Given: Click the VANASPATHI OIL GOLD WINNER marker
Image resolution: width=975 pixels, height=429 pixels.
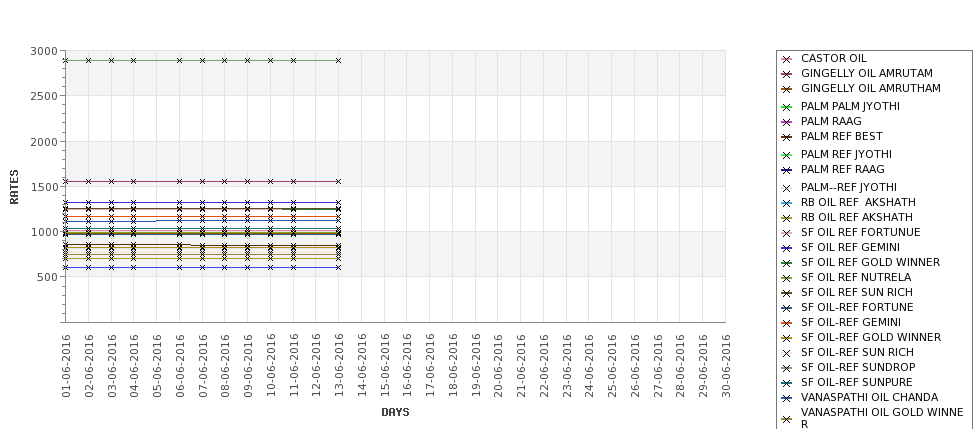Looking at the screenshot, I should [786, 419].
